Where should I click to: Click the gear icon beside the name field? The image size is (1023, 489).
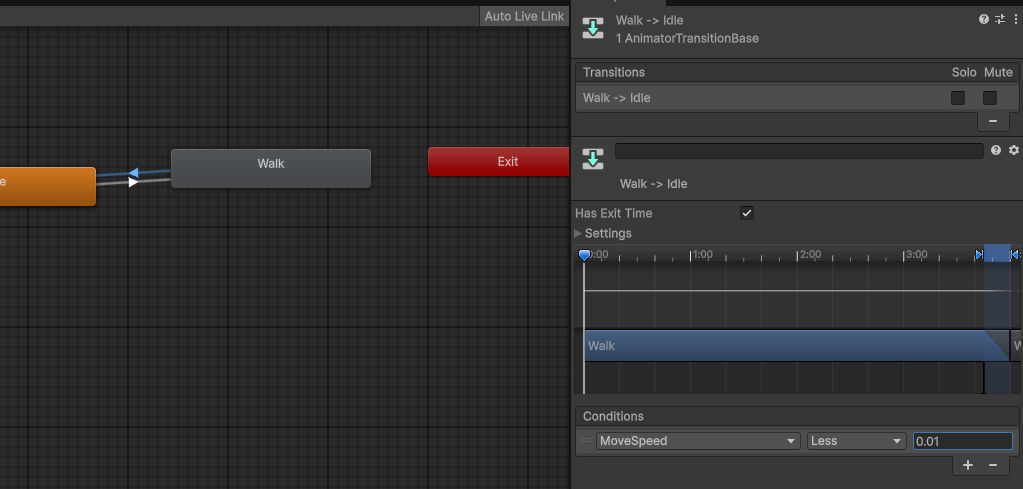pos(1014,150)
